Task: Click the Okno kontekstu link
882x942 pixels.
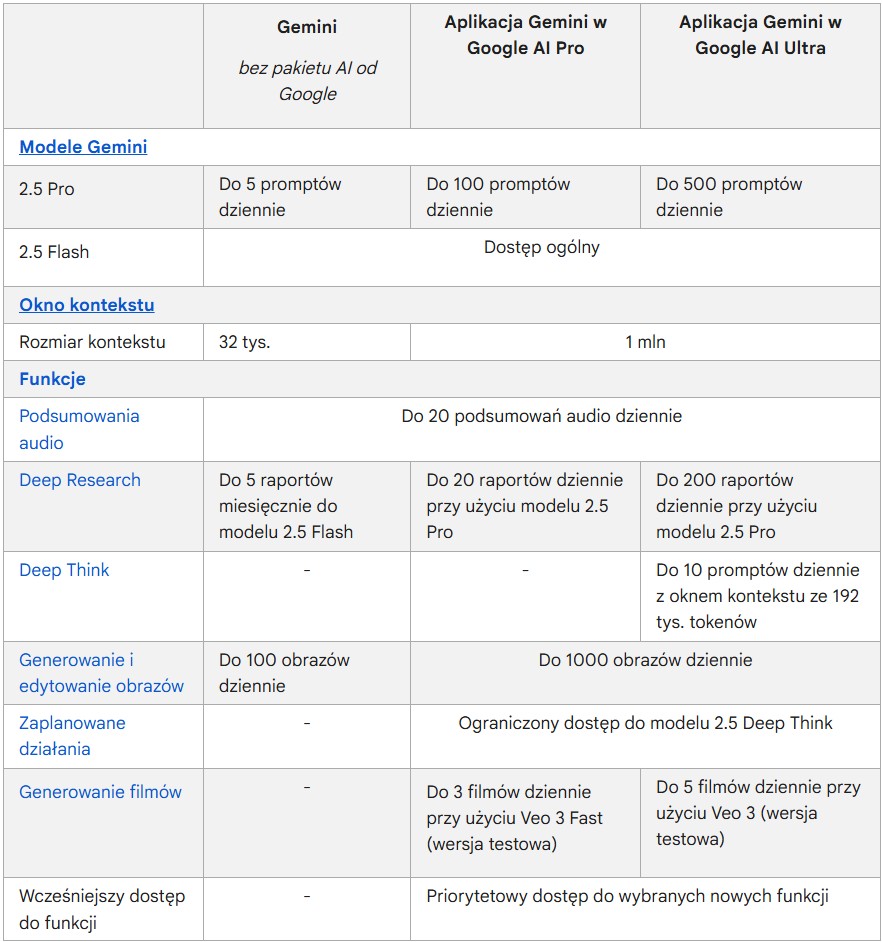Action: click(87, 305)
